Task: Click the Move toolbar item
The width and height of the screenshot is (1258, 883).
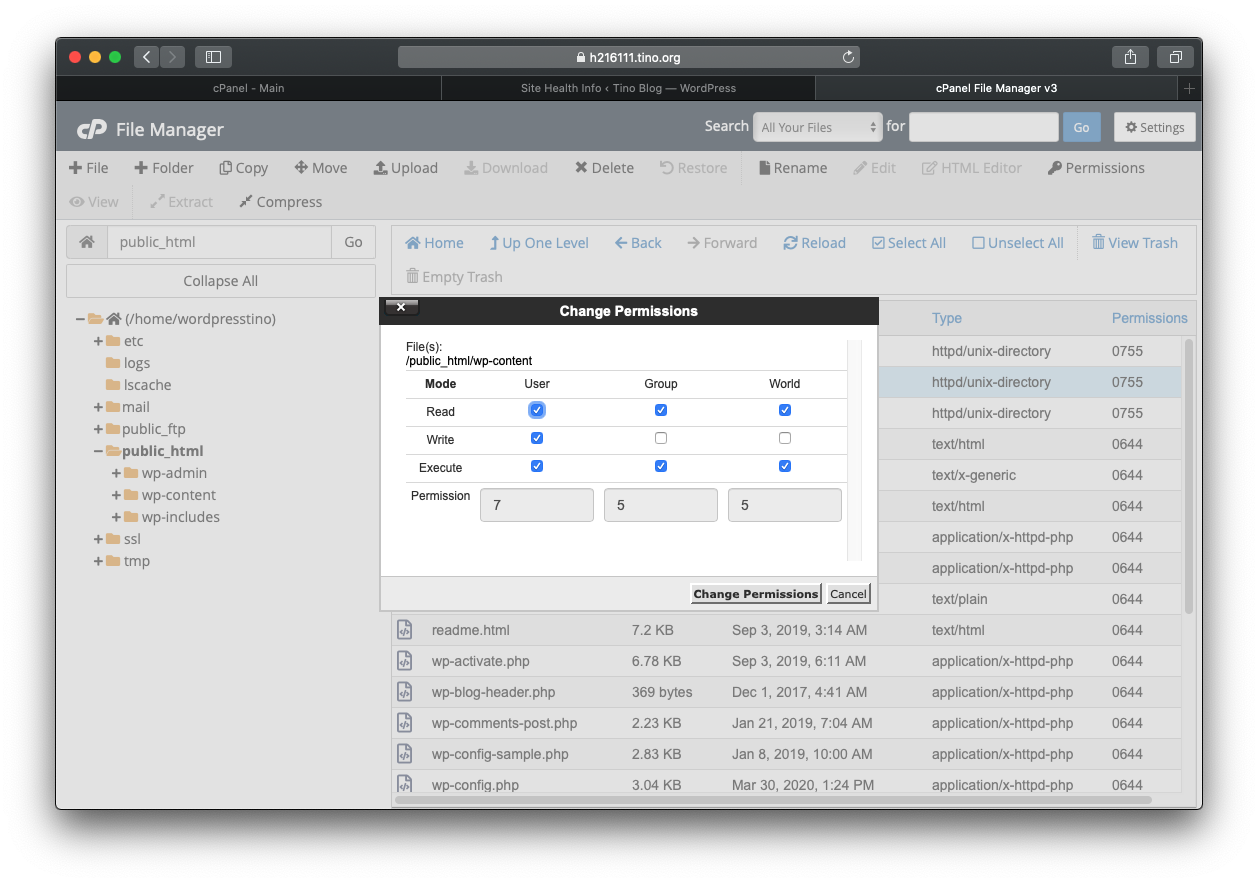Action: (320, 168)
